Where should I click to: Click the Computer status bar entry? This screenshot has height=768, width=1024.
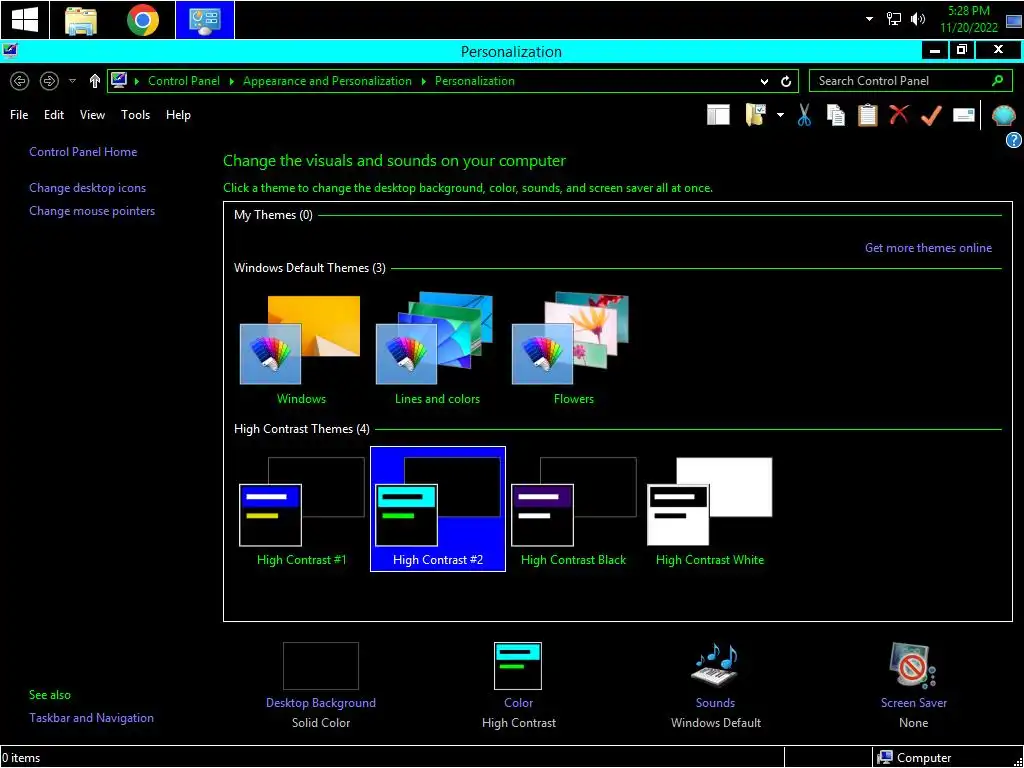(x=915, y=758)
